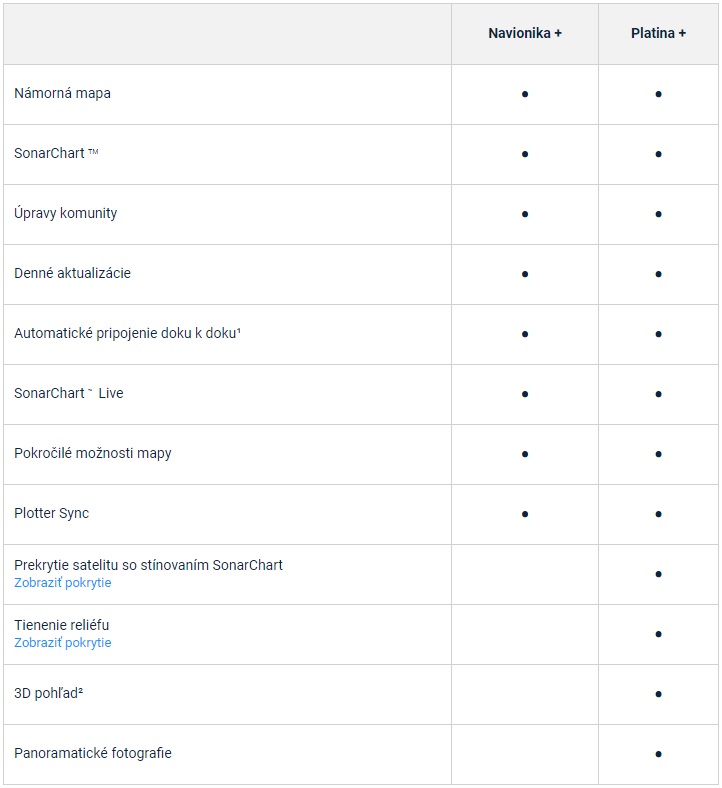Open the first Zobraziť pokrytie link under Prekrytie satelitu
Viewport: 722px width, 788px height.
[63, 582]
